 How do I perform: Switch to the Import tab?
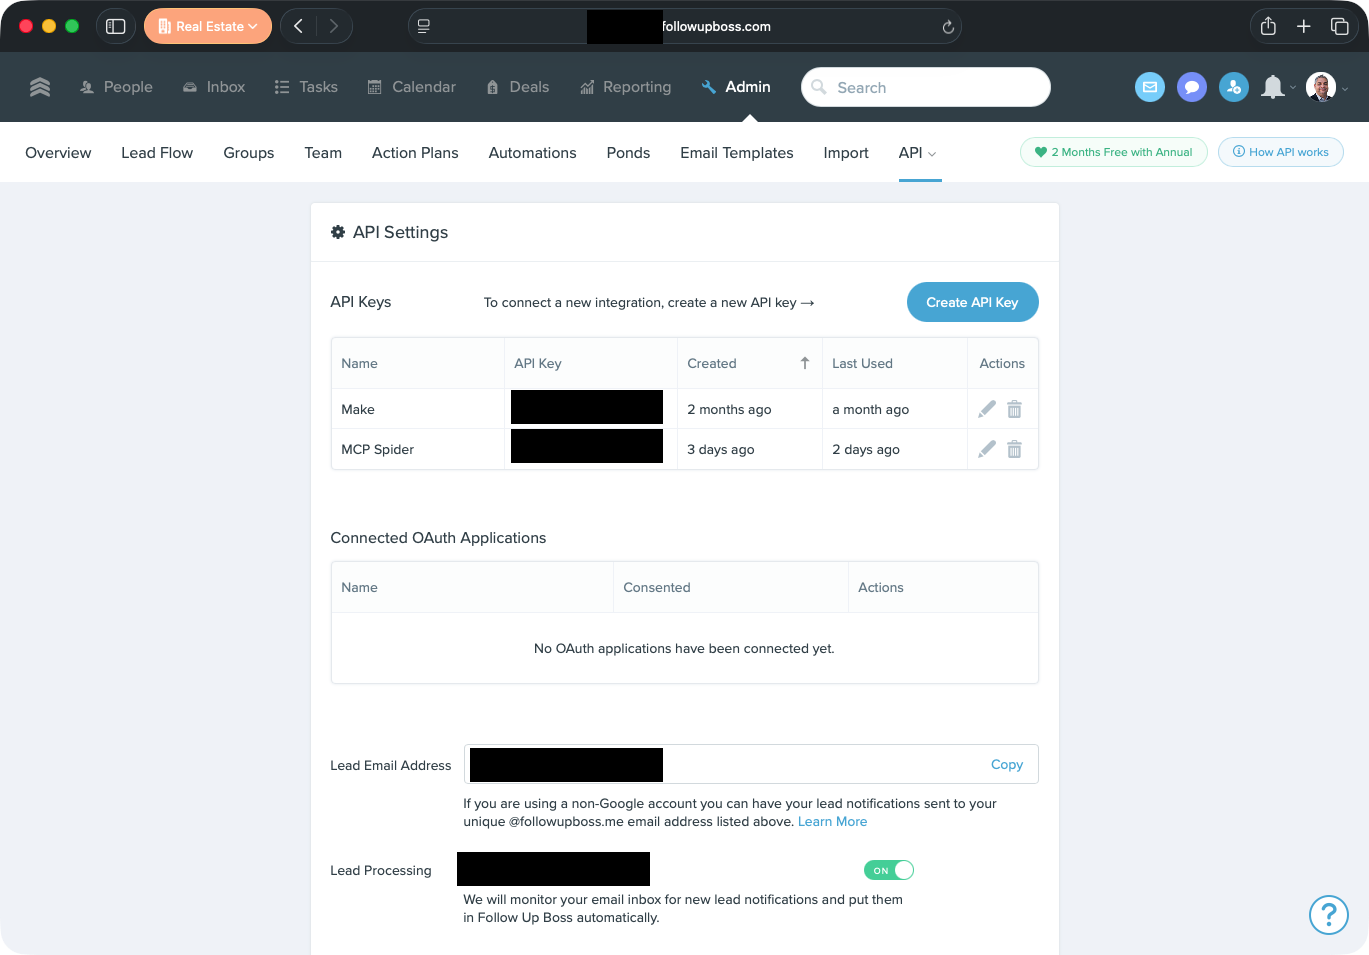tap(846, 153)
